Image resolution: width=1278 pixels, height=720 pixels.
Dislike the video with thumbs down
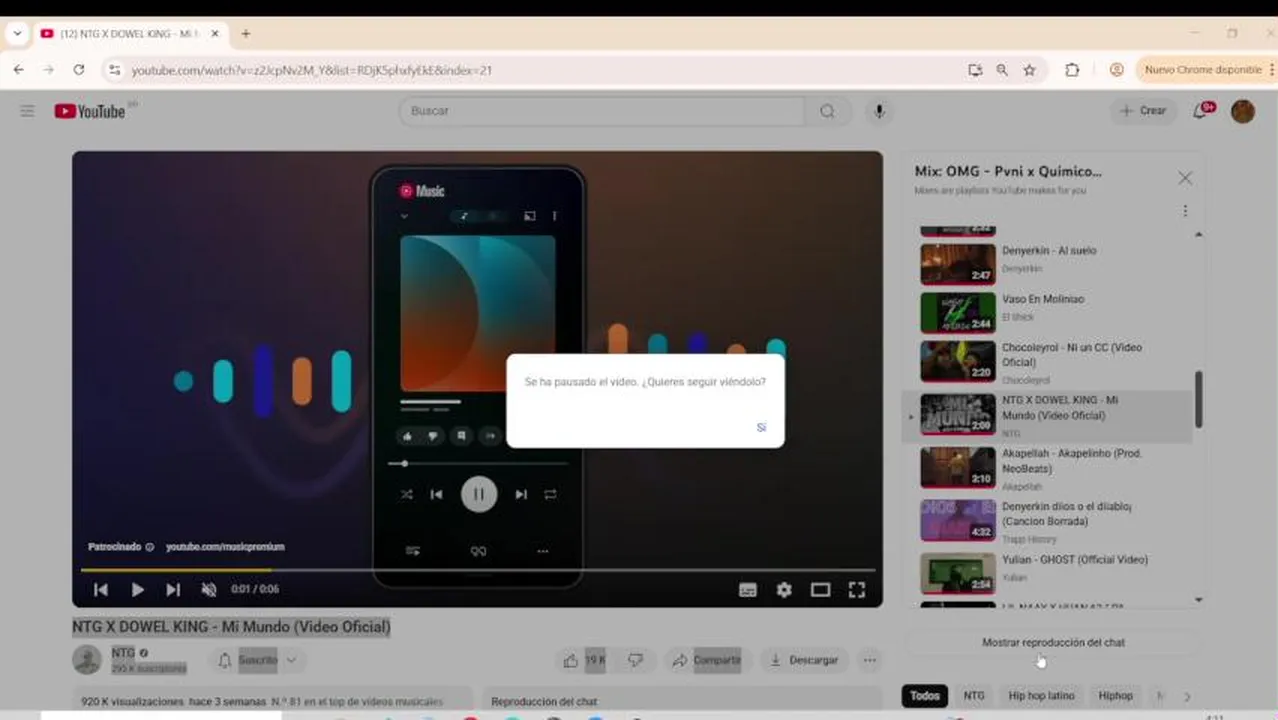(635, 660)
